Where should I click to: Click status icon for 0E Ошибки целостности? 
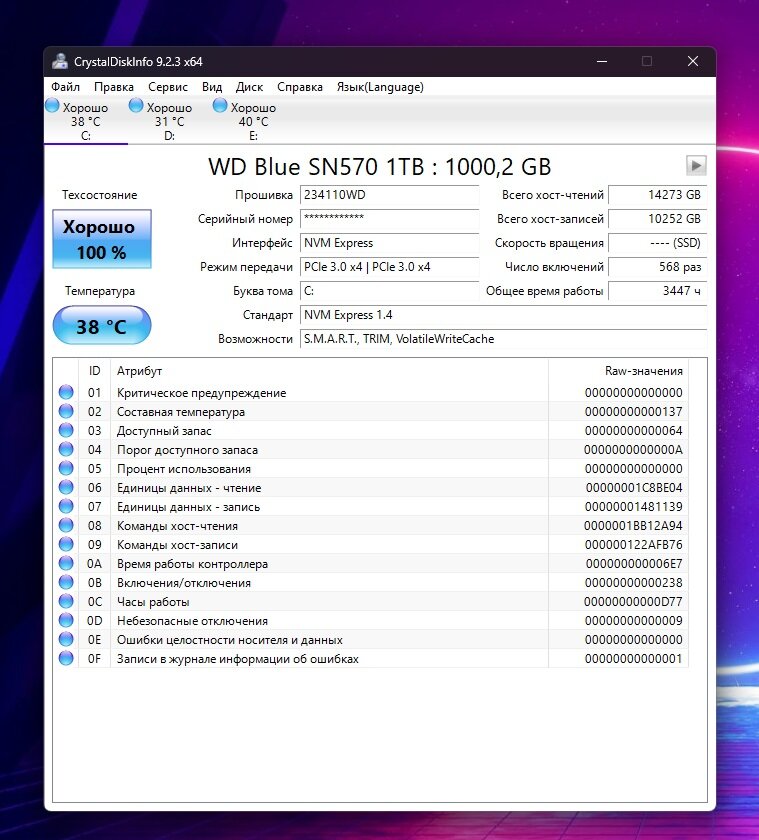click(x=66, y=639)
